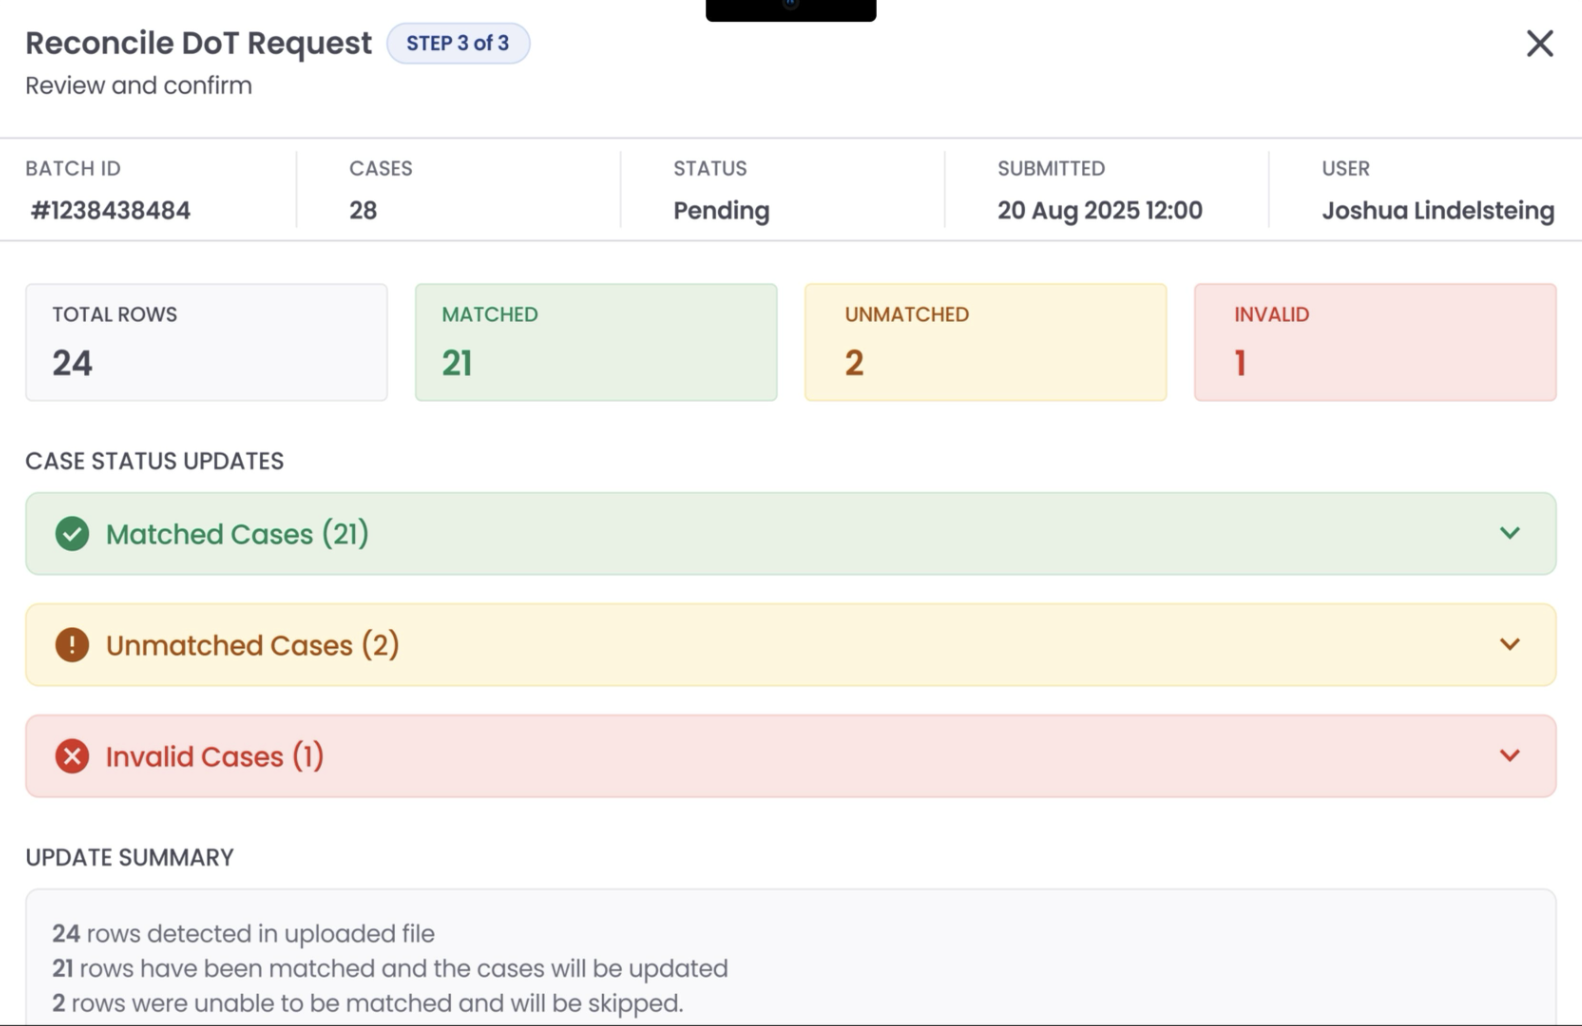Screen dimensions: 1582x1026
Task: Select the Unmatched 2 card
Action: [x=985, y=342]
